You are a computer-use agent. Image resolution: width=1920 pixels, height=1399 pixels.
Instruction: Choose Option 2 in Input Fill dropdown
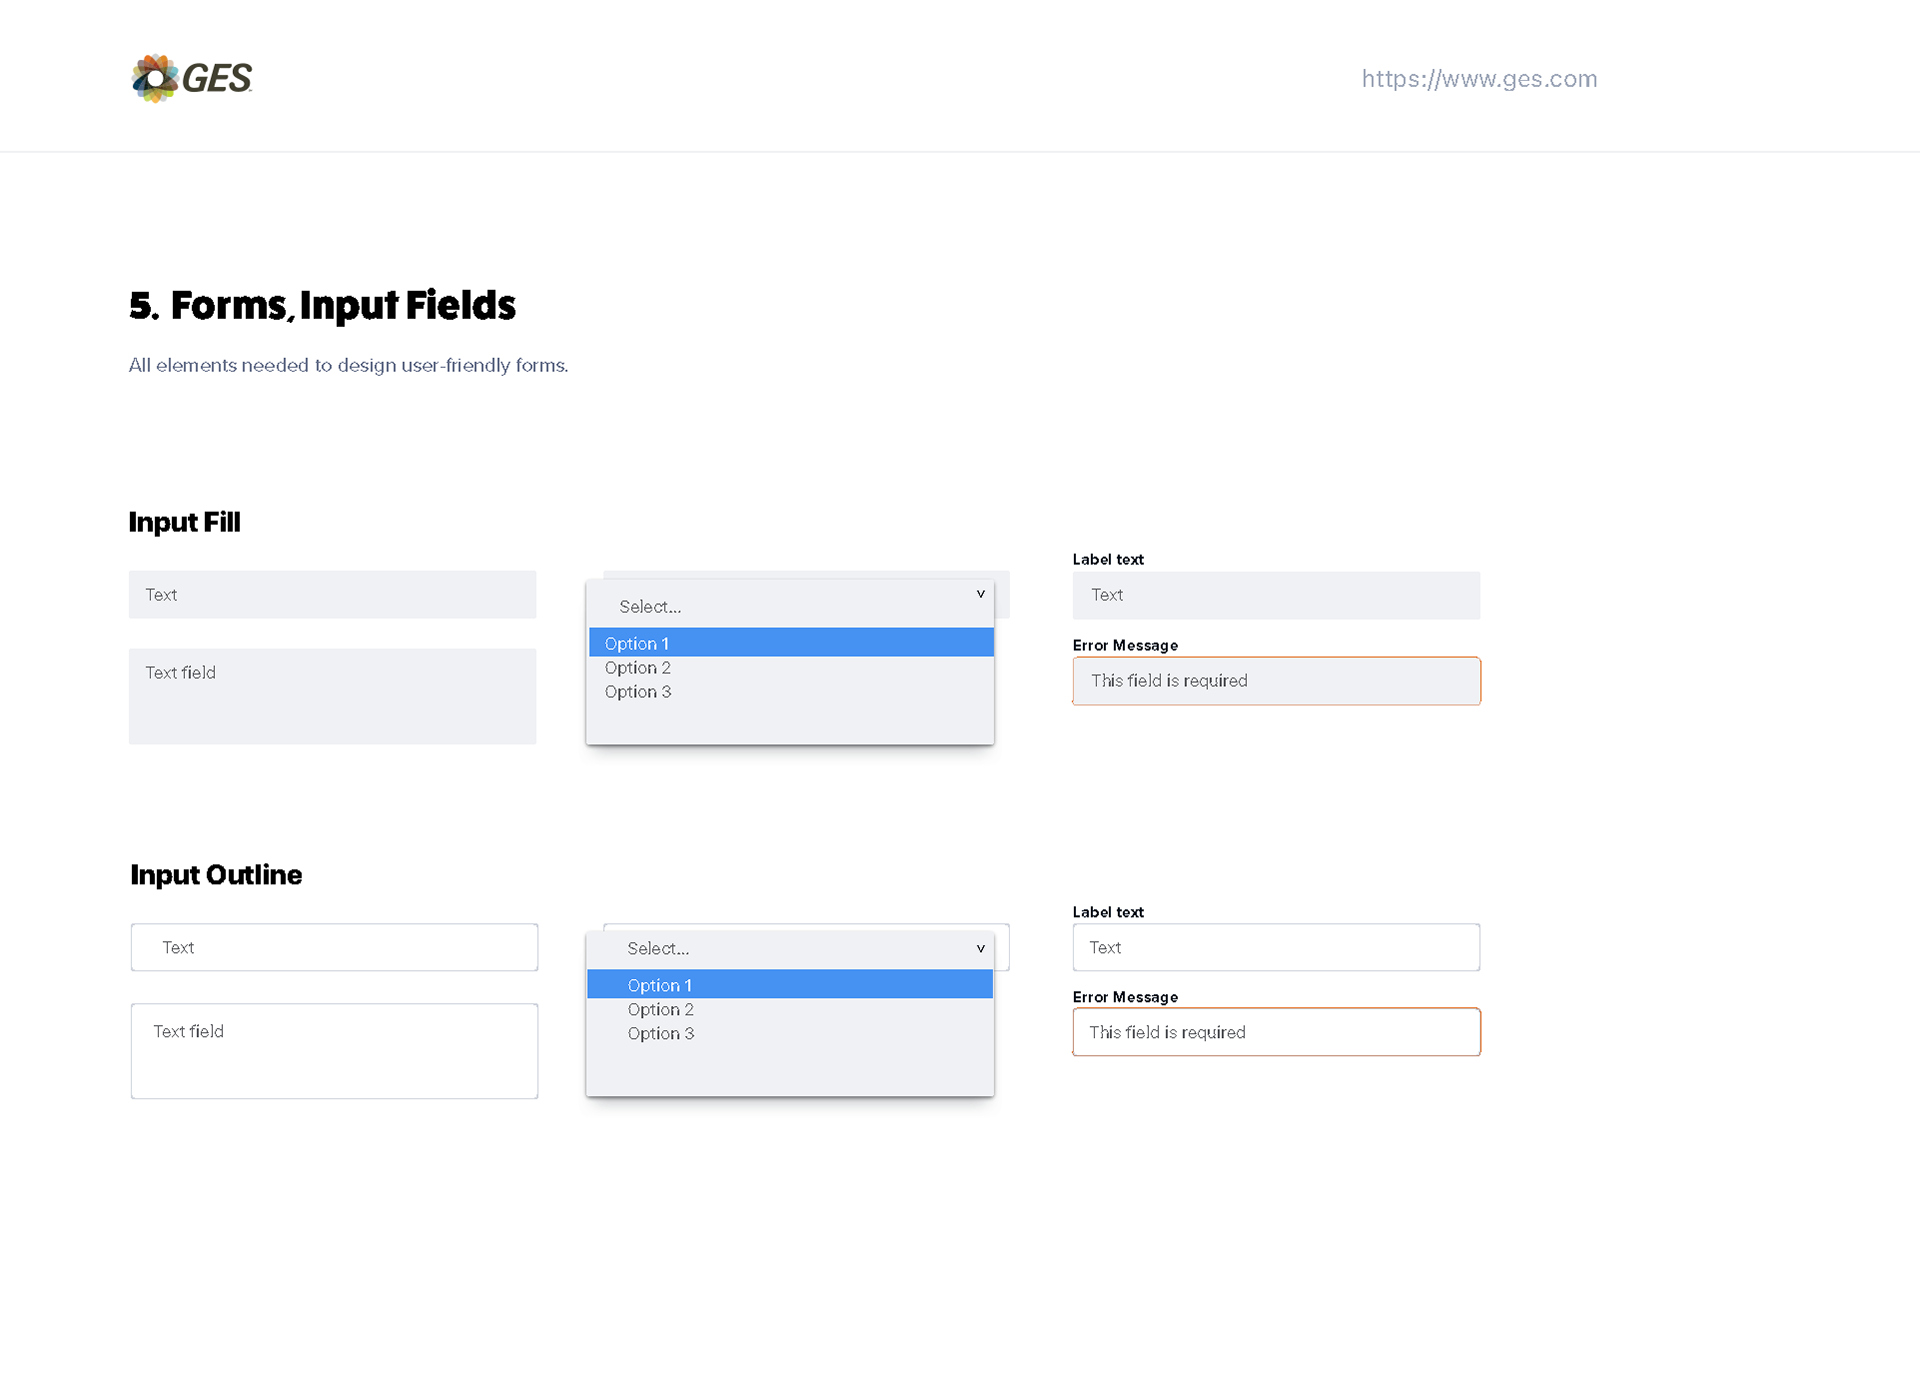pyautogui.click(x=791, y=668)
